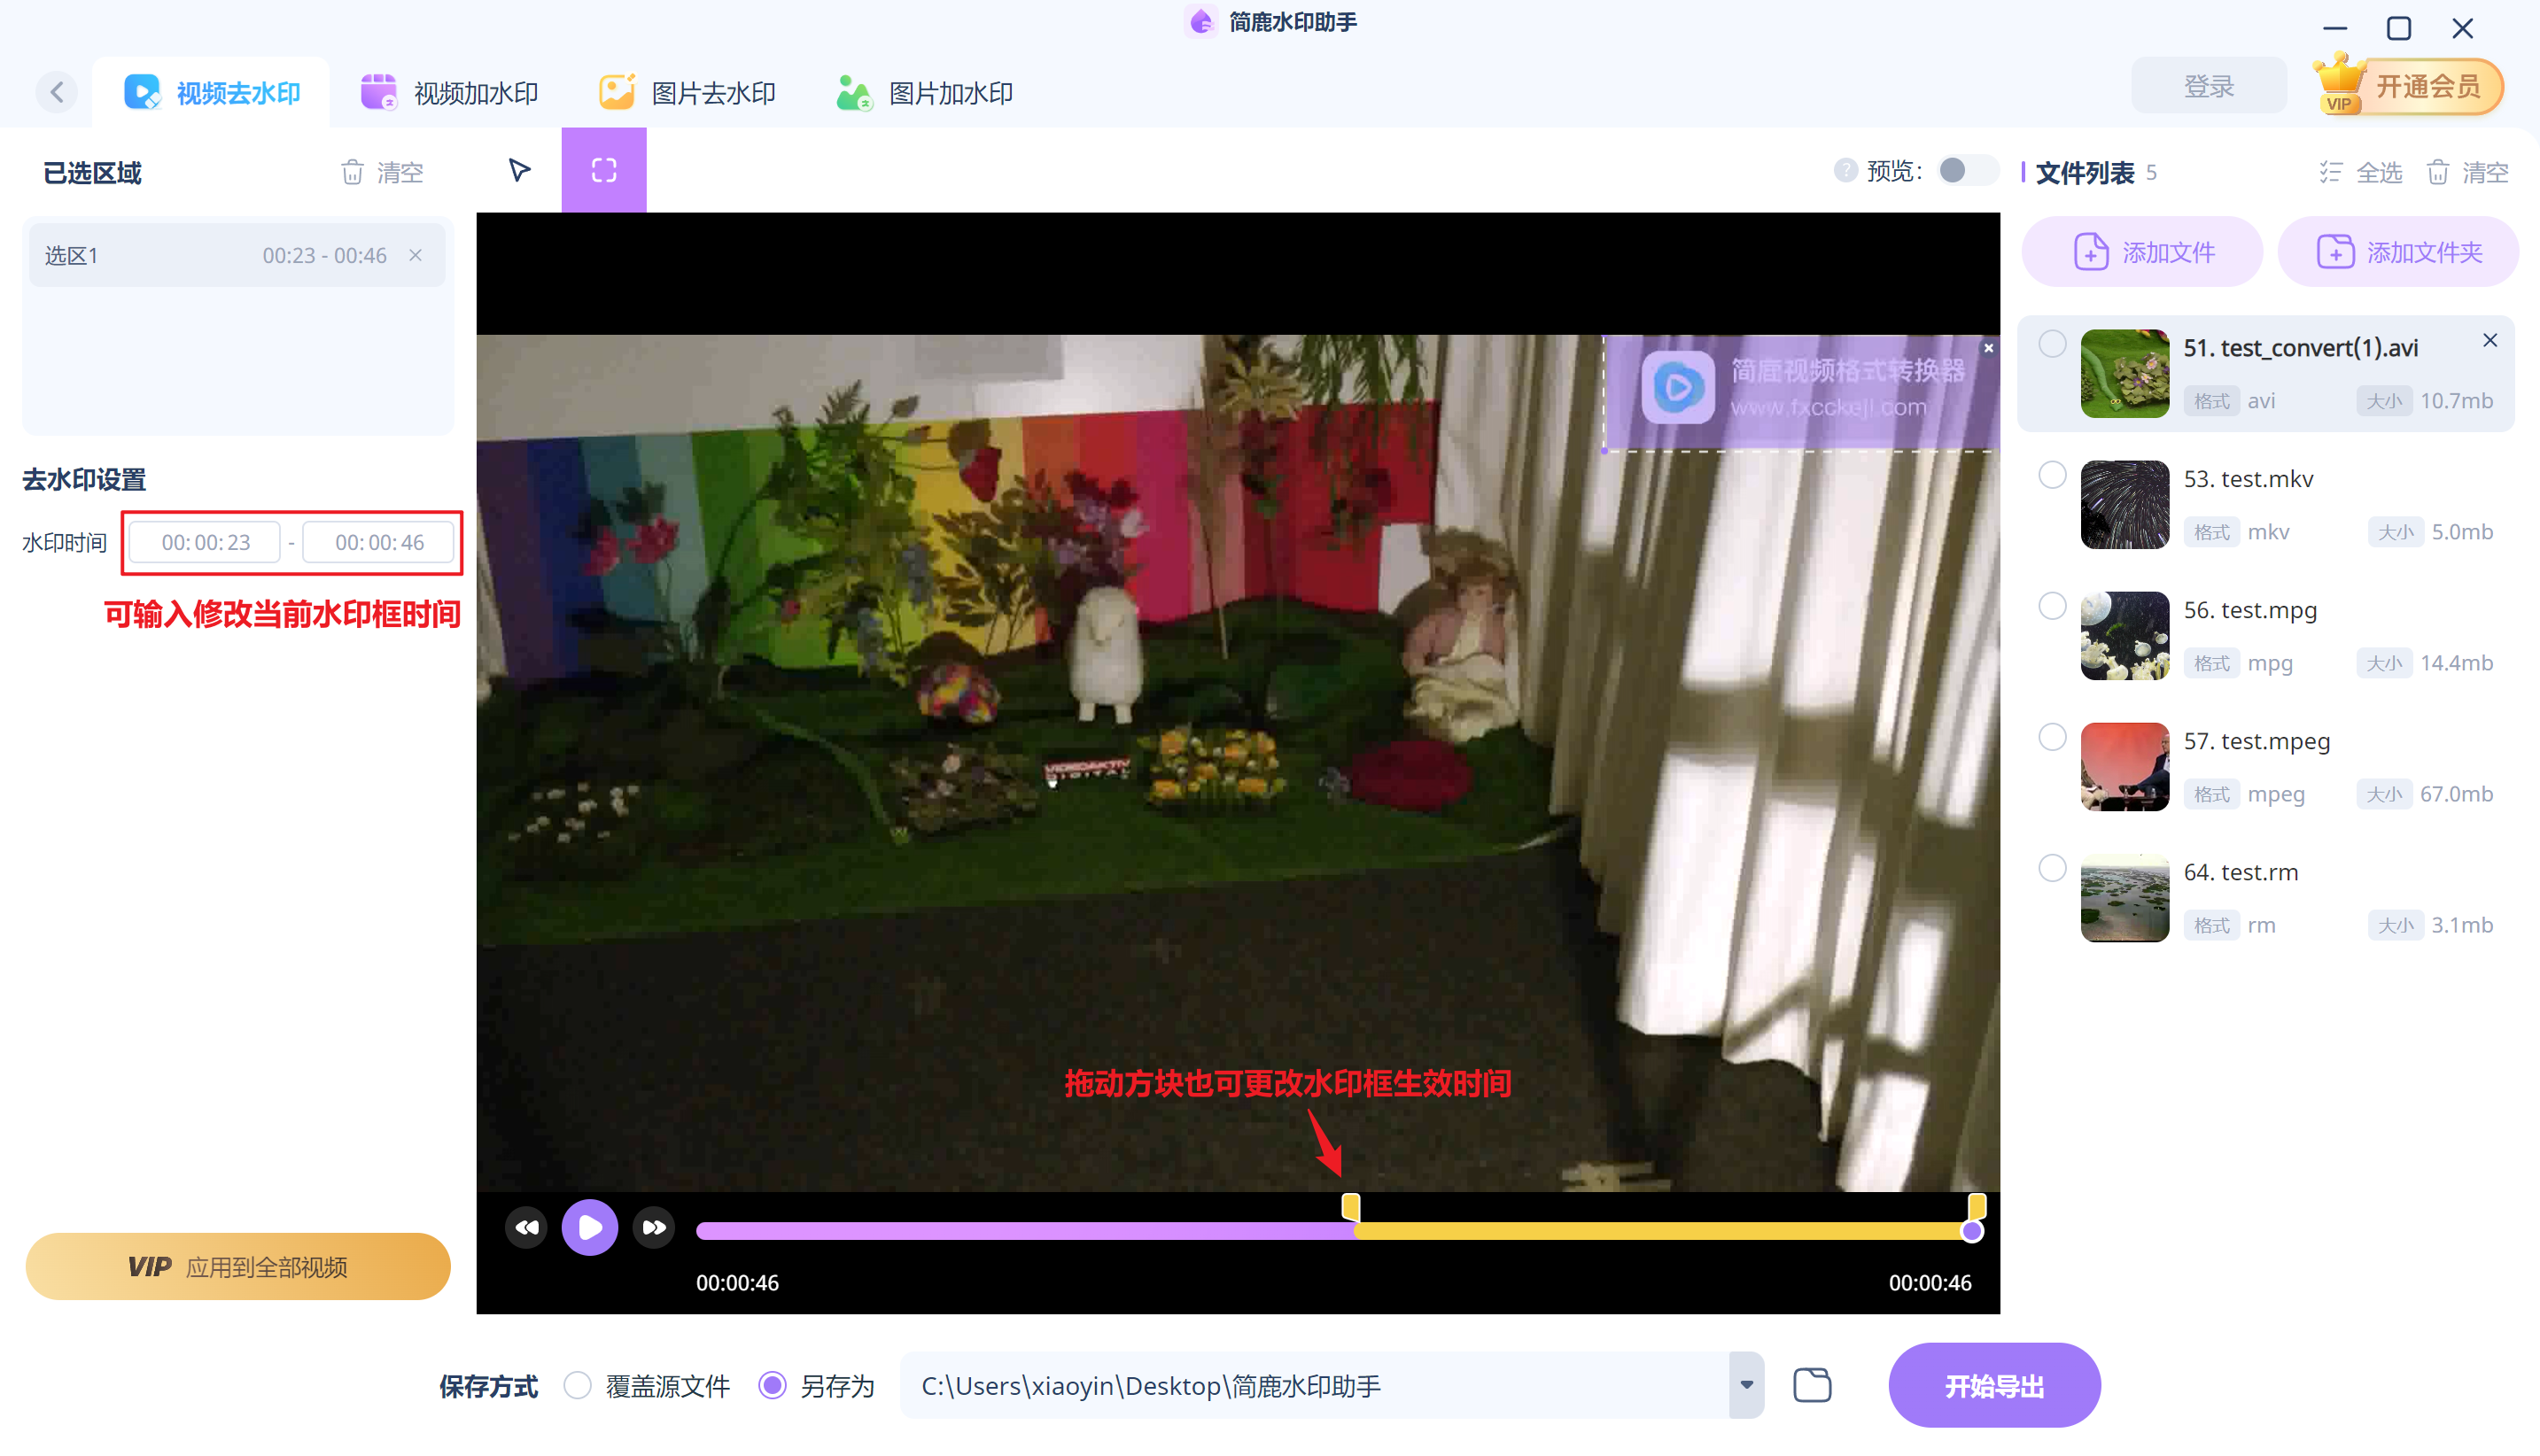Select the pointer selection tool
This screenshot has width=2540, height=1456.
[x=519, y=170]
